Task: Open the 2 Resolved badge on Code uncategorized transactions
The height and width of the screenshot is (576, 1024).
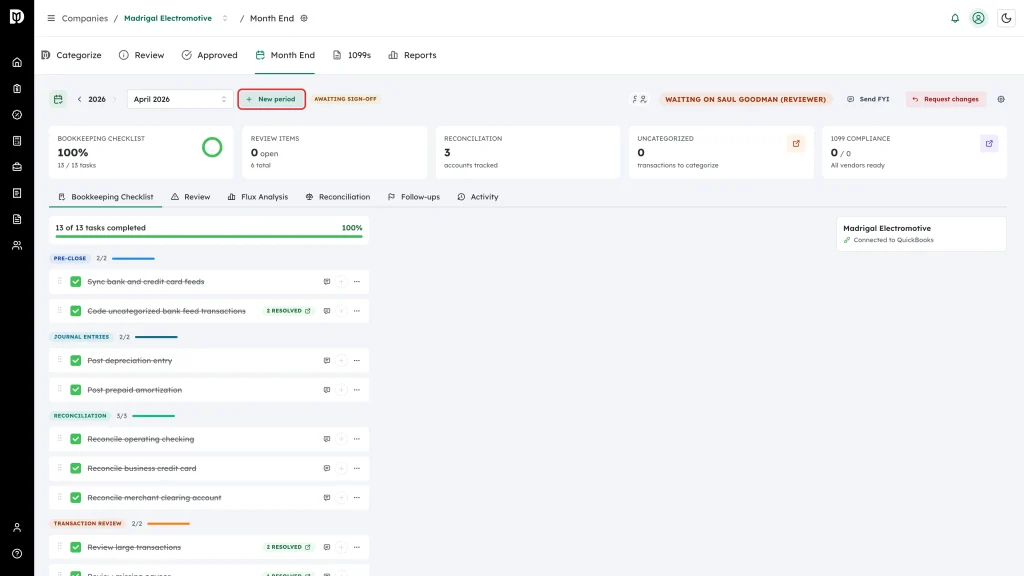Action: 288,311
